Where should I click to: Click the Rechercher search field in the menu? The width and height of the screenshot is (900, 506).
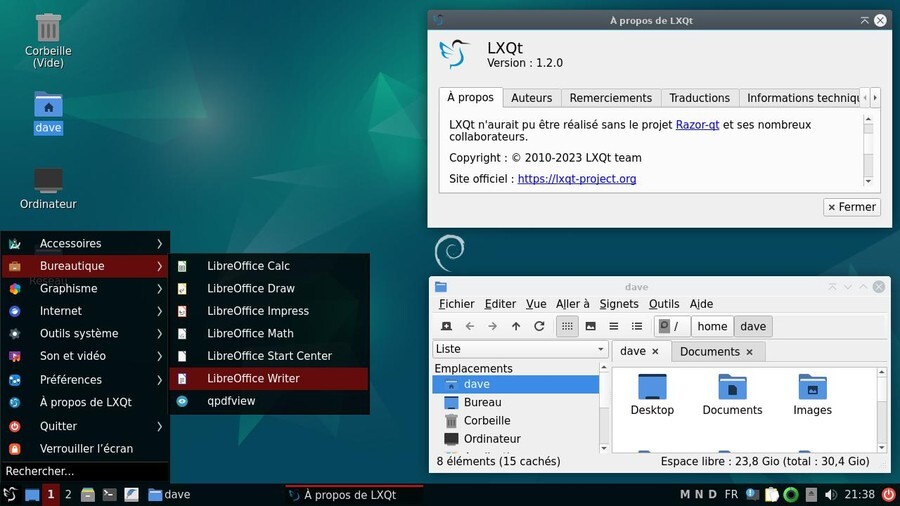pyautogui.click(x=85, y=471)
